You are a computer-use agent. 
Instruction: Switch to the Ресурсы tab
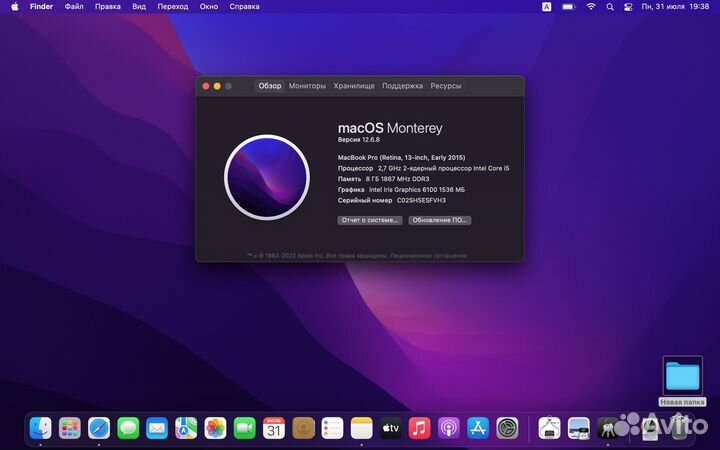point(445,86)
